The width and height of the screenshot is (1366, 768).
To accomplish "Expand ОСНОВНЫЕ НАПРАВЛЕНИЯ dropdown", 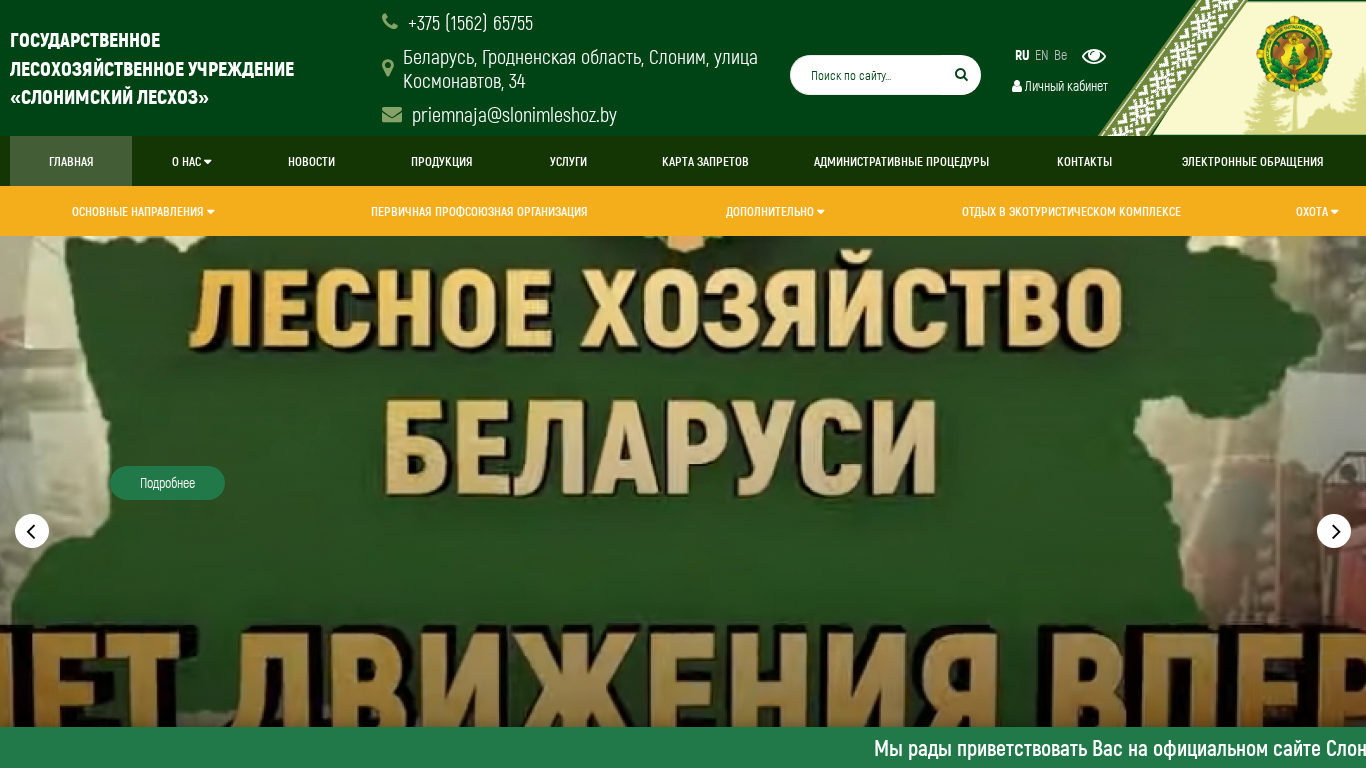I will (143, 211).
